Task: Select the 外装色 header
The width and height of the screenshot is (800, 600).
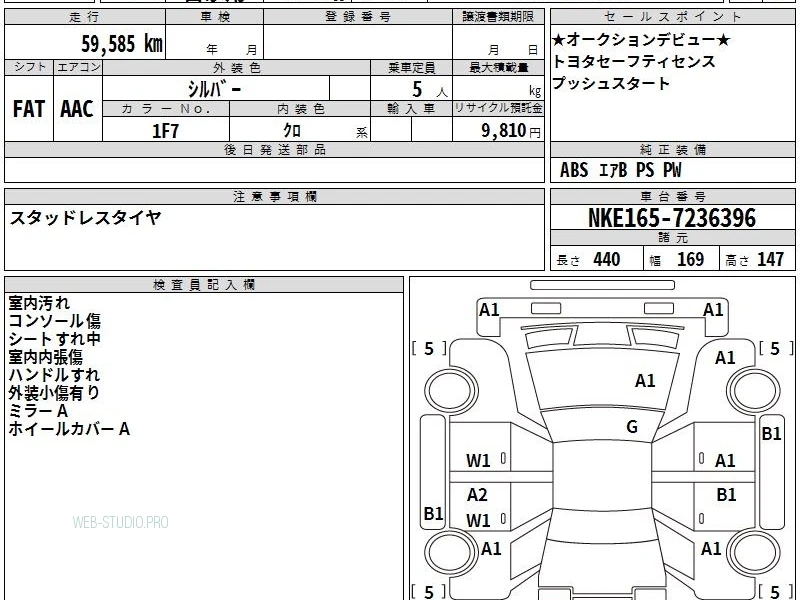Action: pyautogui.click(x=236, y=67)
